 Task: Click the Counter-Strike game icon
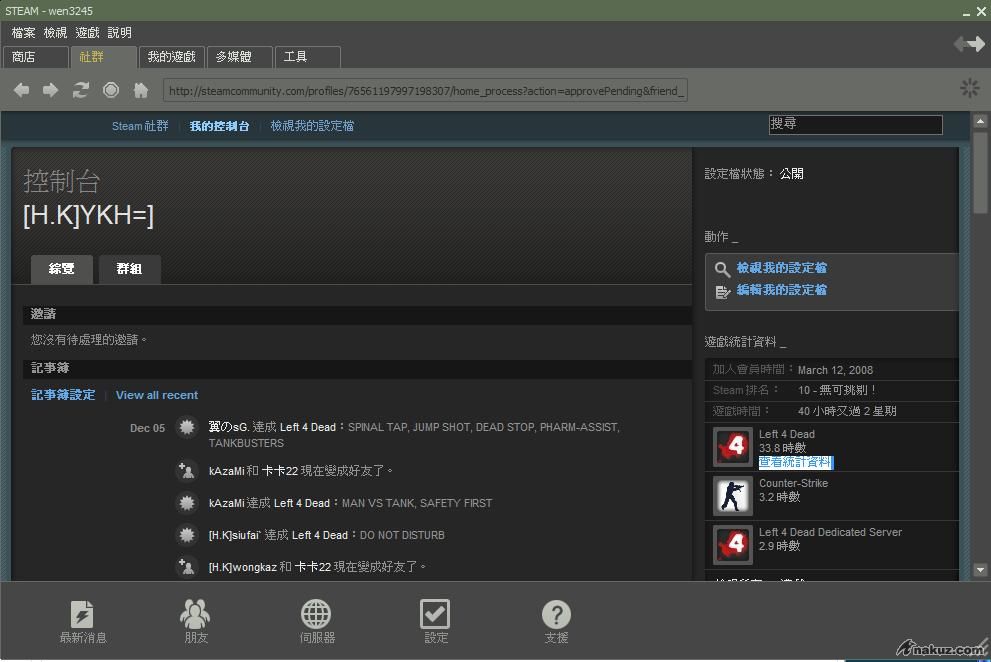733,496
